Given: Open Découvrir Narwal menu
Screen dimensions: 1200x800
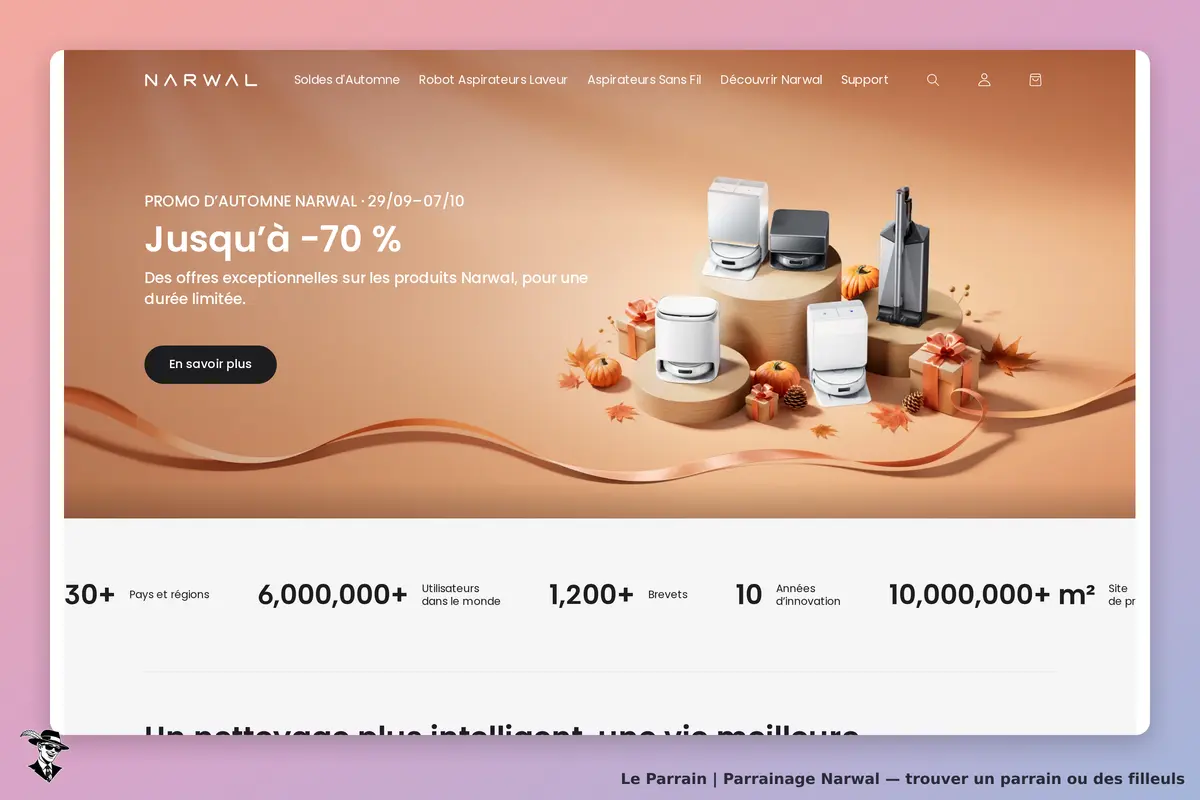Looking at the screenshot, I should click(x=771, y=80).
